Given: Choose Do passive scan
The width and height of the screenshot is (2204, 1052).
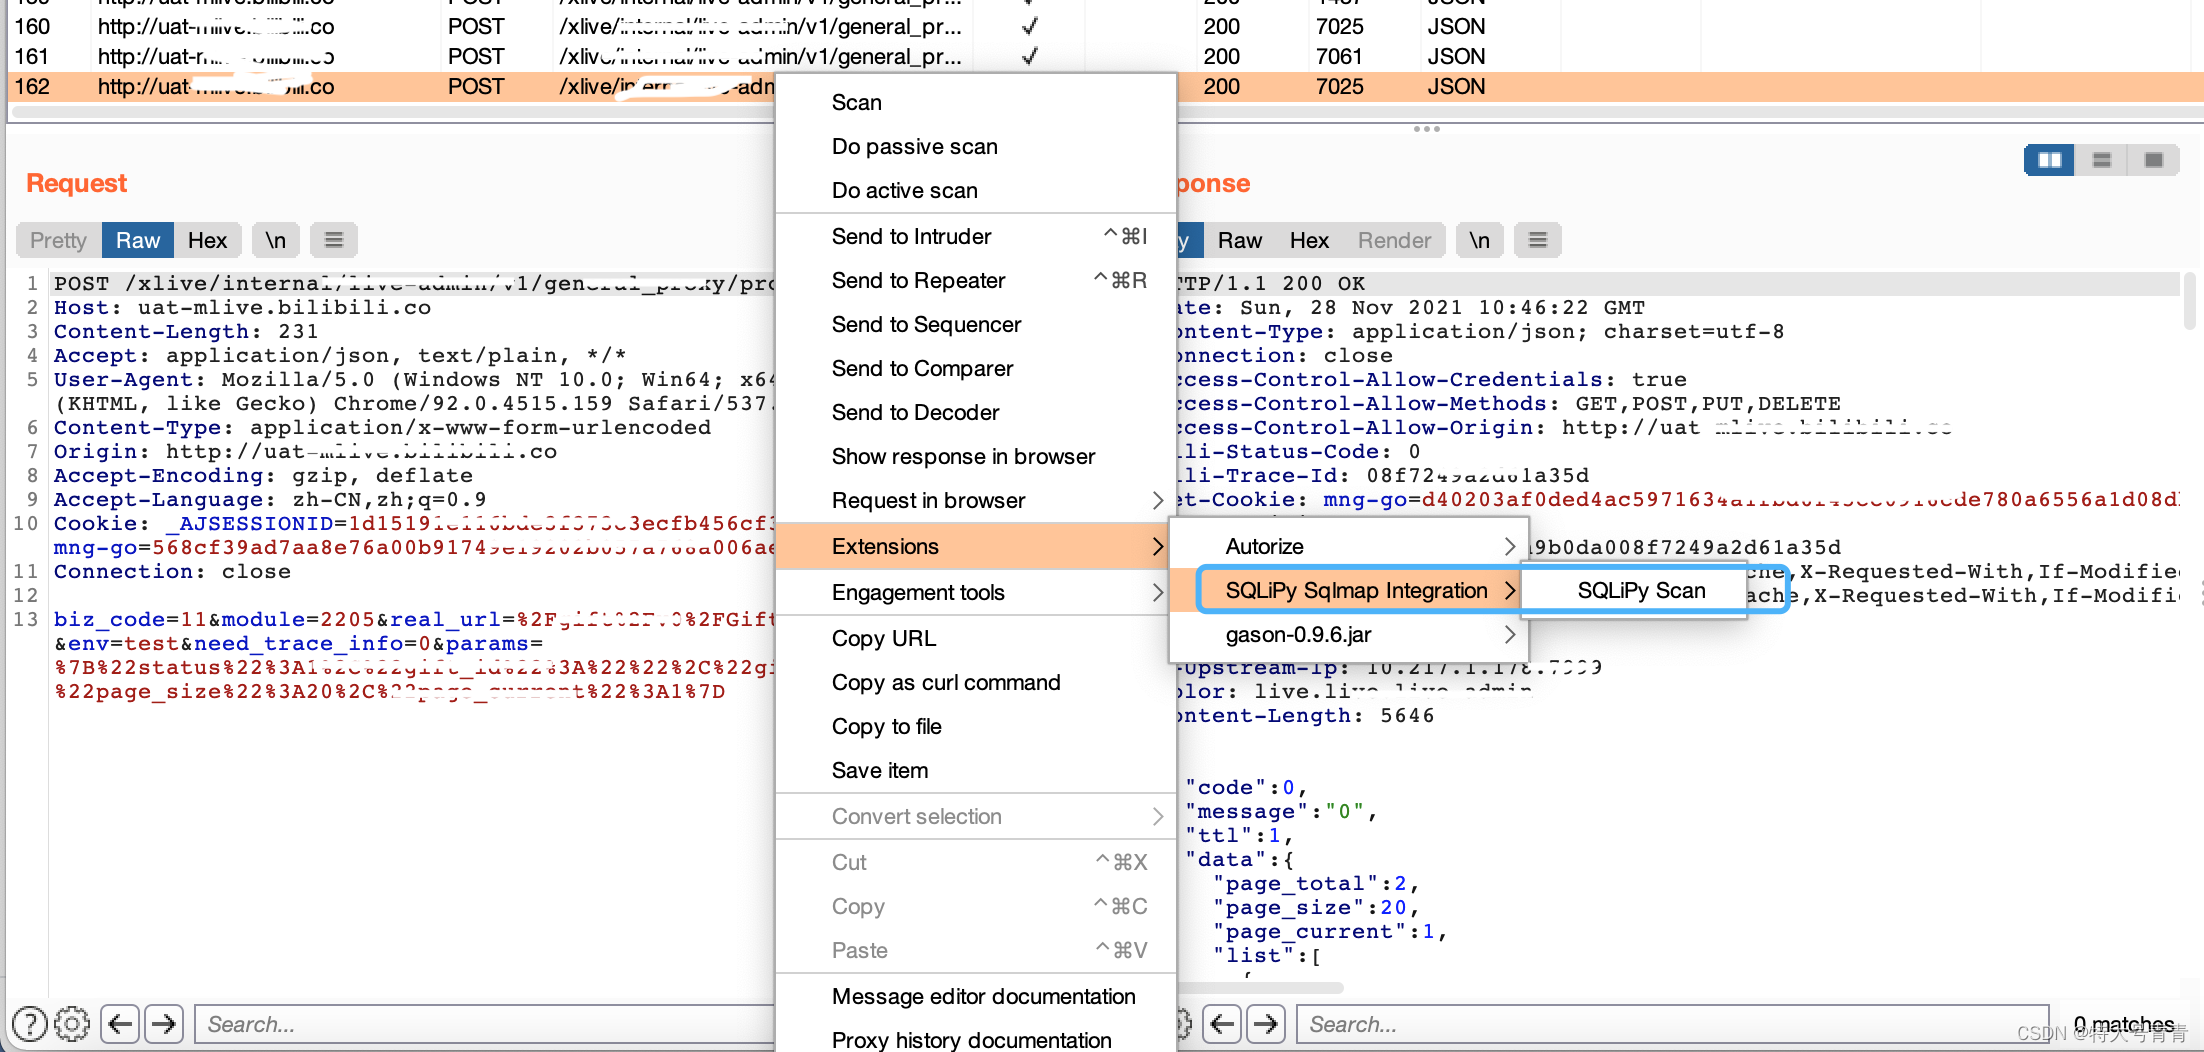Looking at the screenshot, I should 975,146.
